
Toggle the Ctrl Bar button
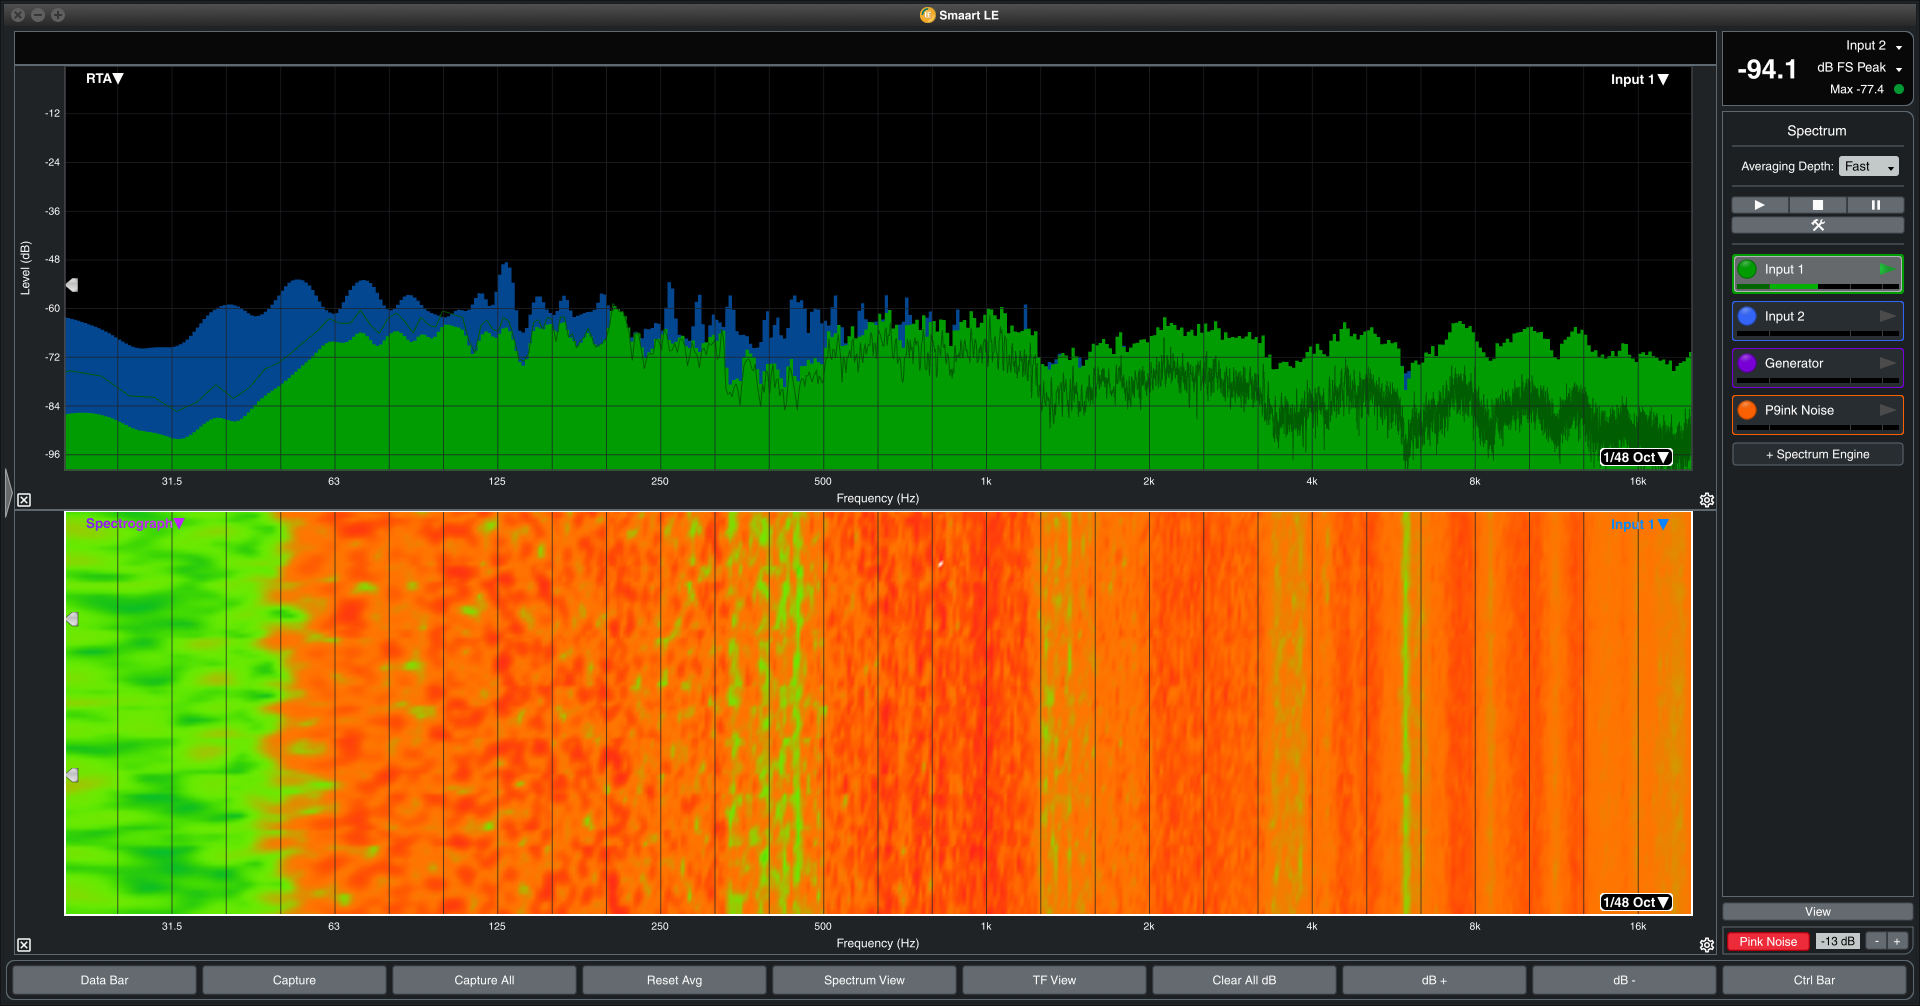point(1814,980)
